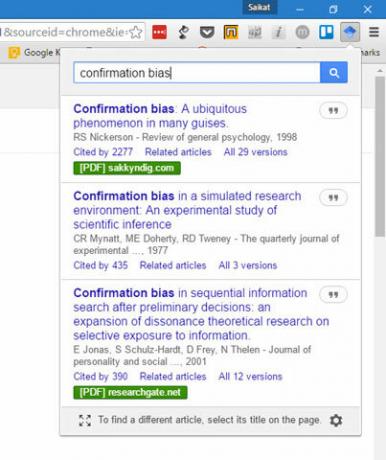The image size is (386, 460).
Task: Click the page vertical scrollbar thumb
Action: pyautogui.click(x=380, y=157)
